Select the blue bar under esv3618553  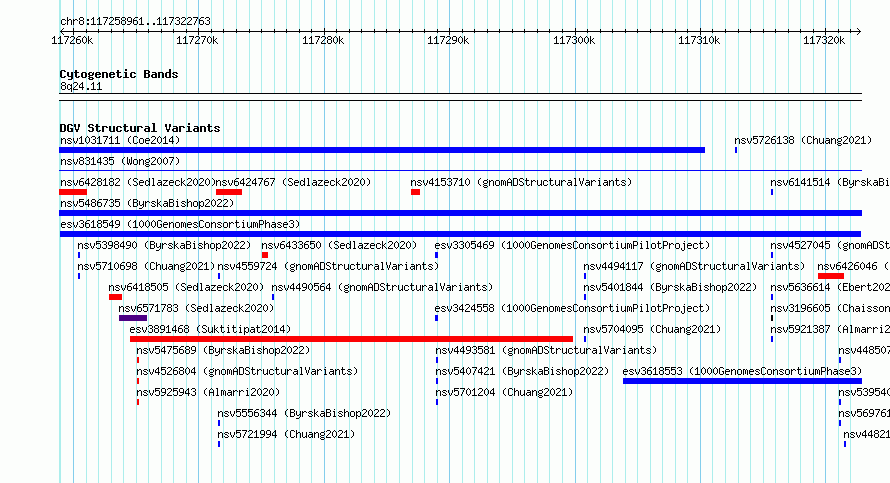click(x=742, y=381)
